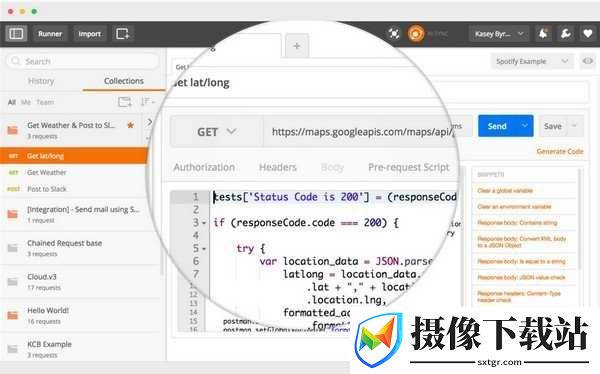Select the All filter
Screen dimensions: 600x374
[x=12, y=102]
